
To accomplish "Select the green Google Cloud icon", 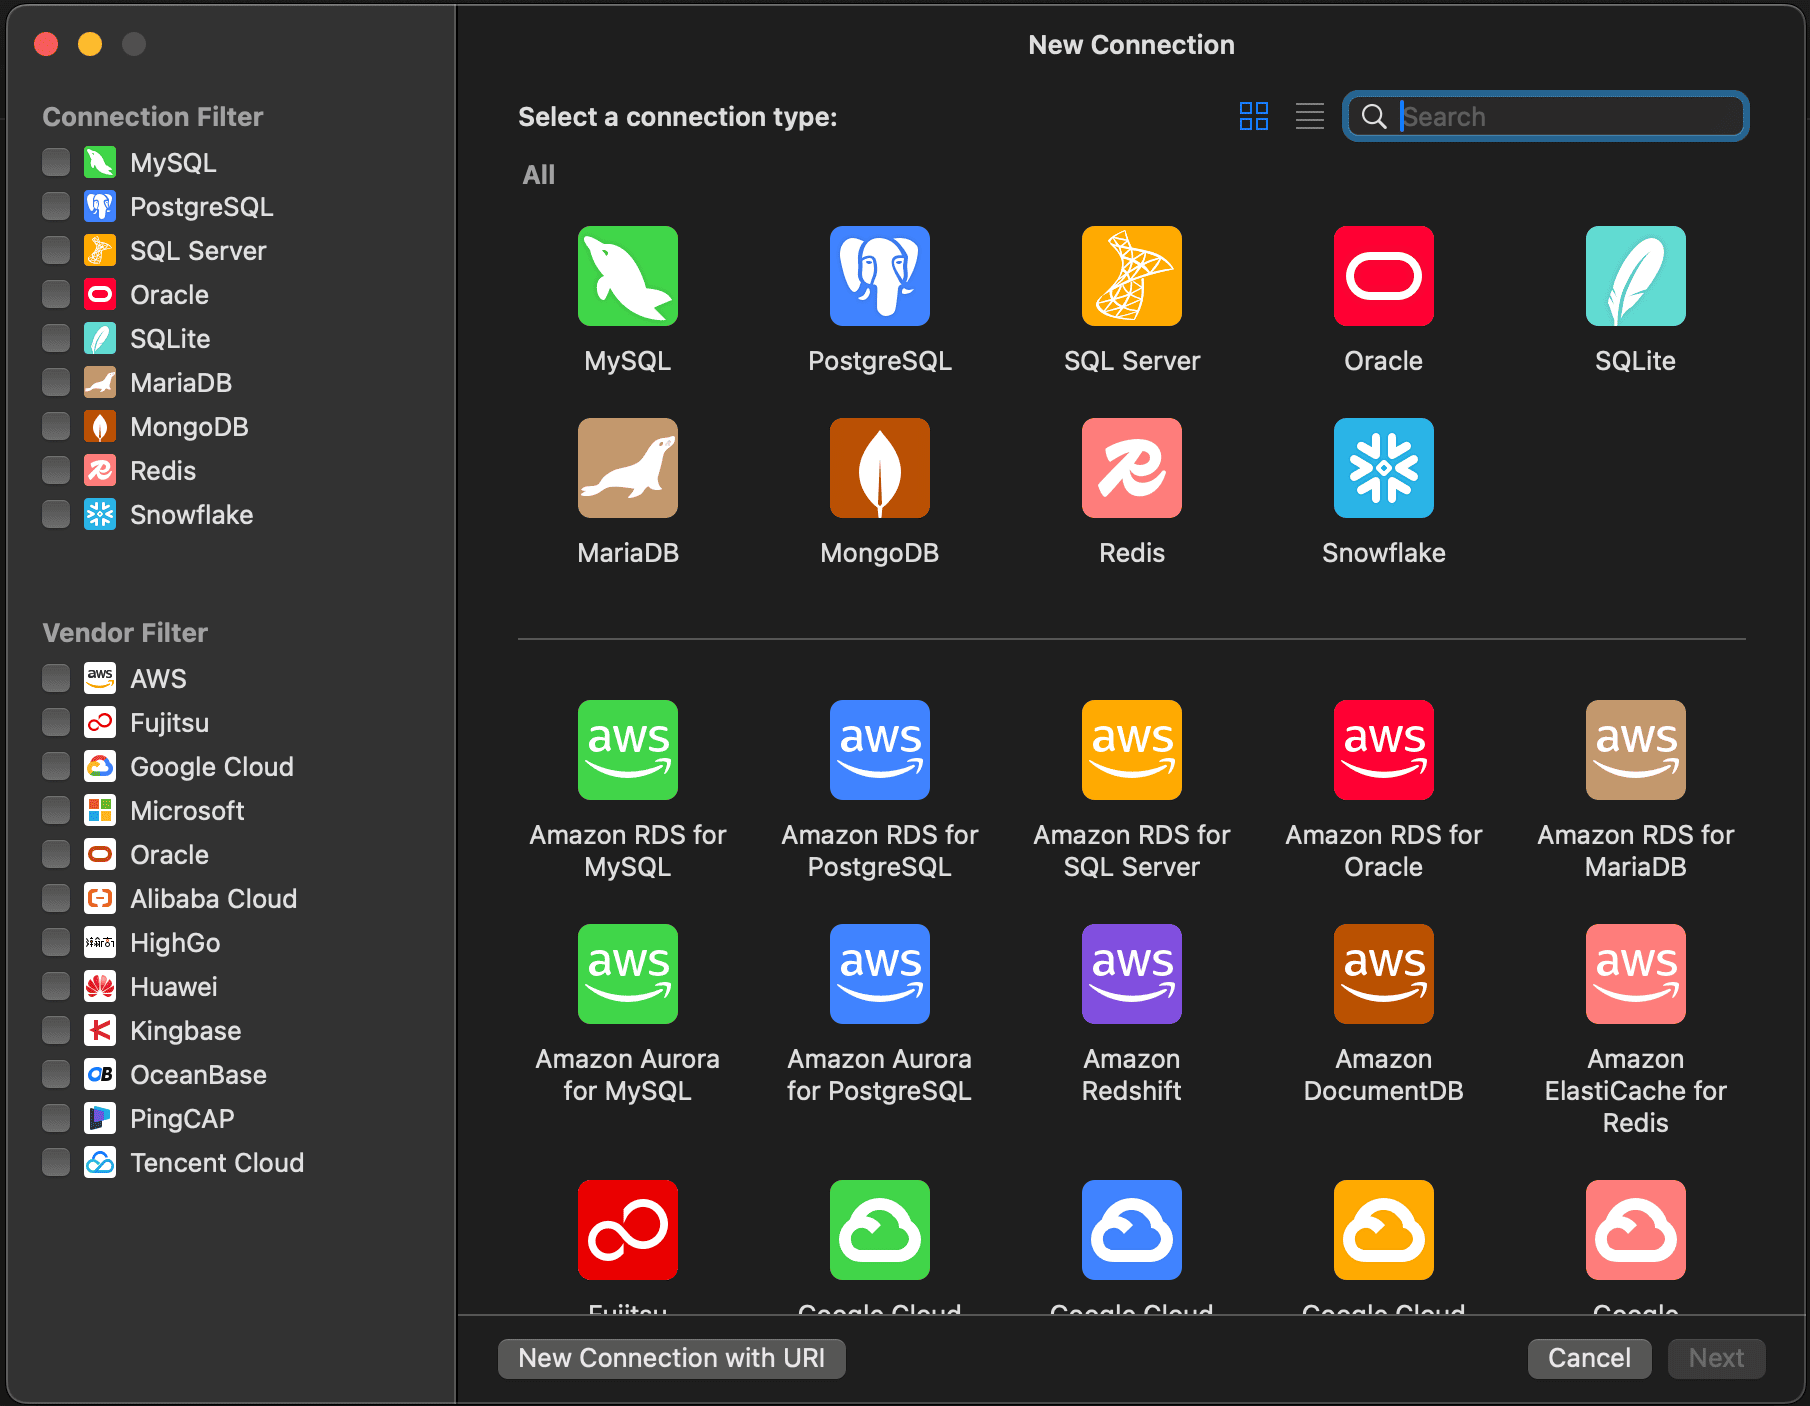I will 880,1230.
